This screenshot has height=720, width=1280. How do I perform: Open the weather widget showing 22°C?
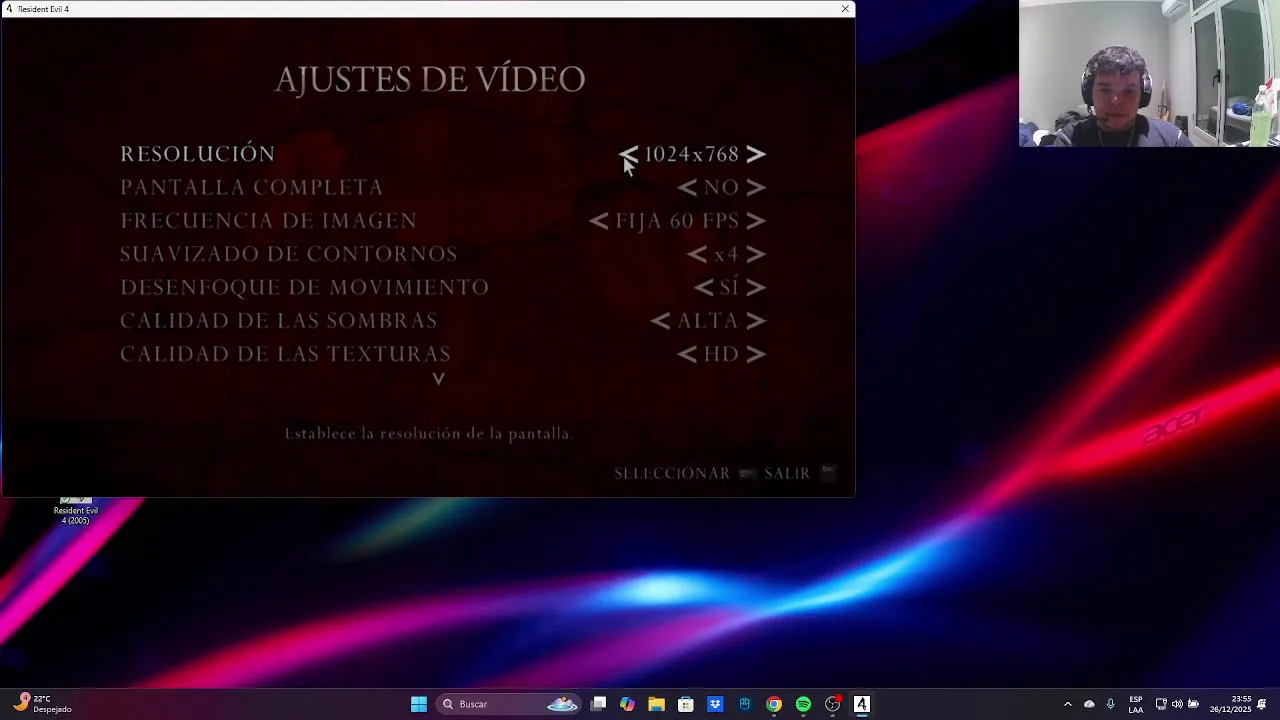(x=42, y=704)
